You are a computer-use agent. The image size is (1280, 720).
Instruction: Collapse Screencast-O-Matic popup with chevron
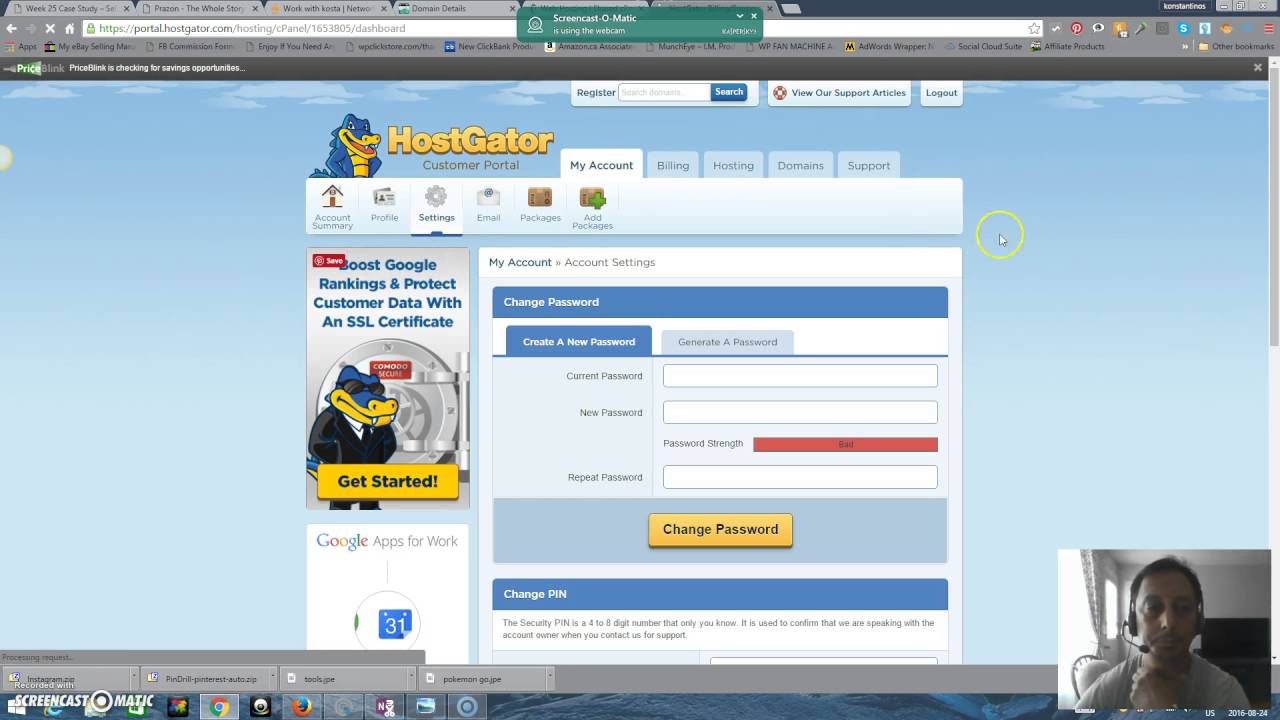(740, 16)
